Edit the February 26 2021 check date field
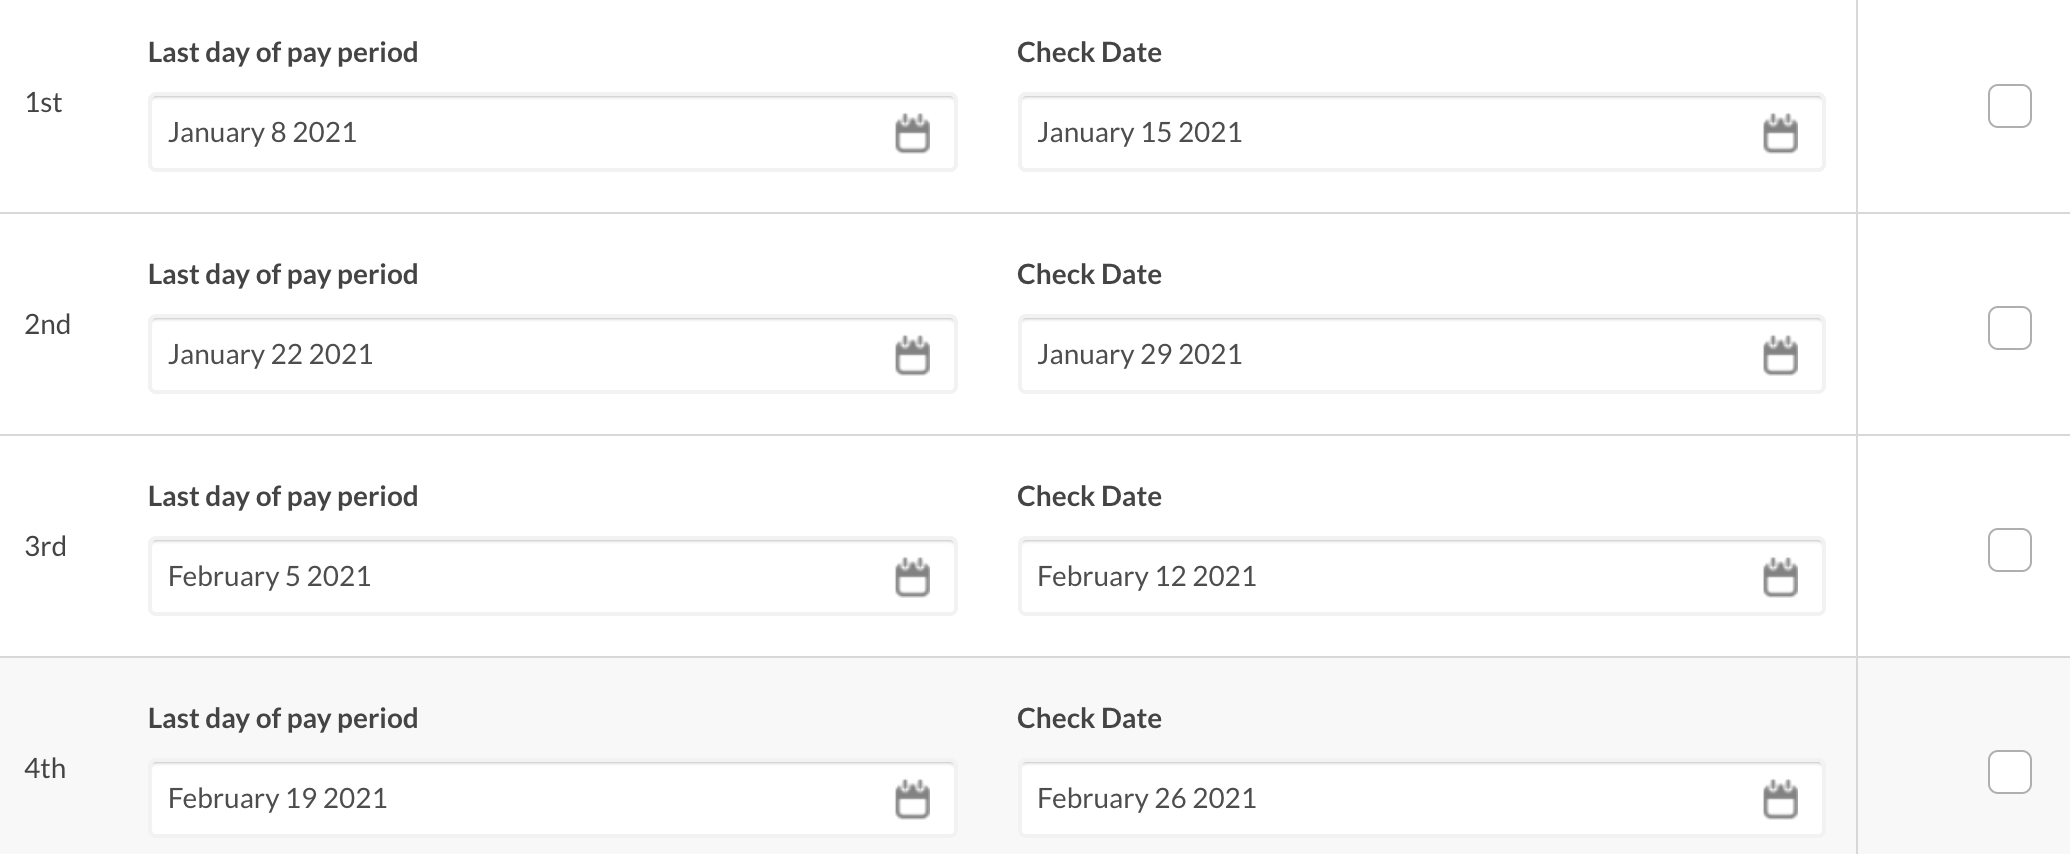The image size is (2070, 854). coord(1421,798)
